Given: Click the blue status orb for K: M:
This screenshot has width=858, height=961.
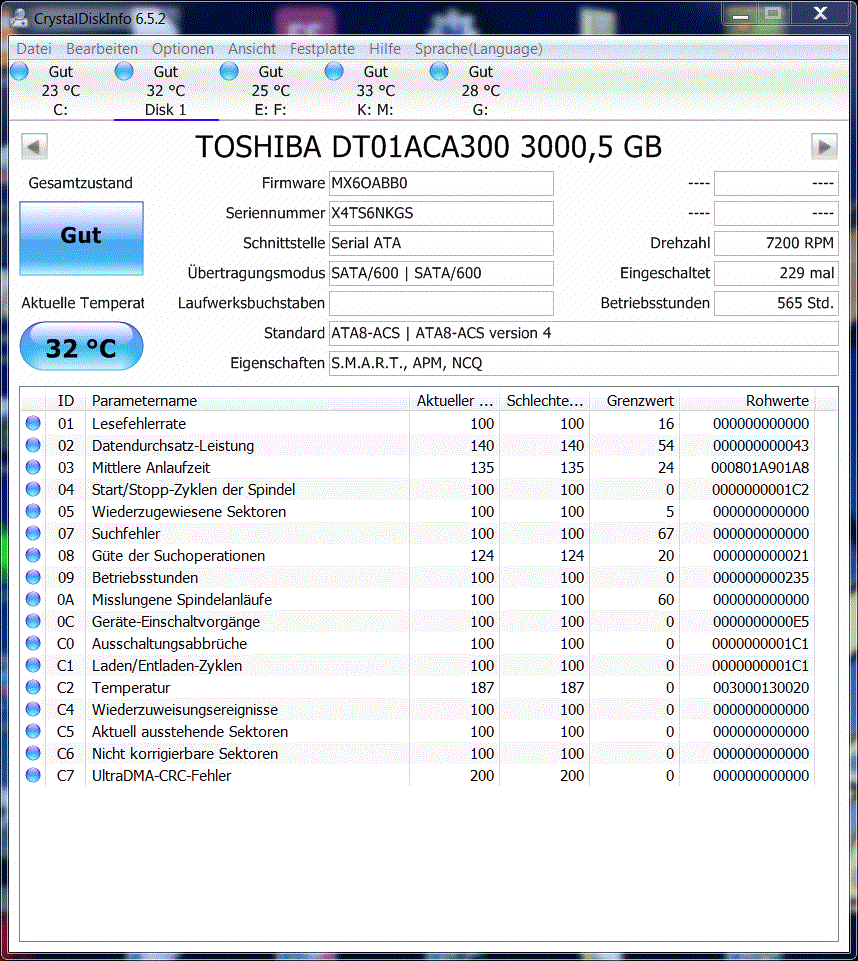Looking at the screenshot, I should (x=334, y=71).
